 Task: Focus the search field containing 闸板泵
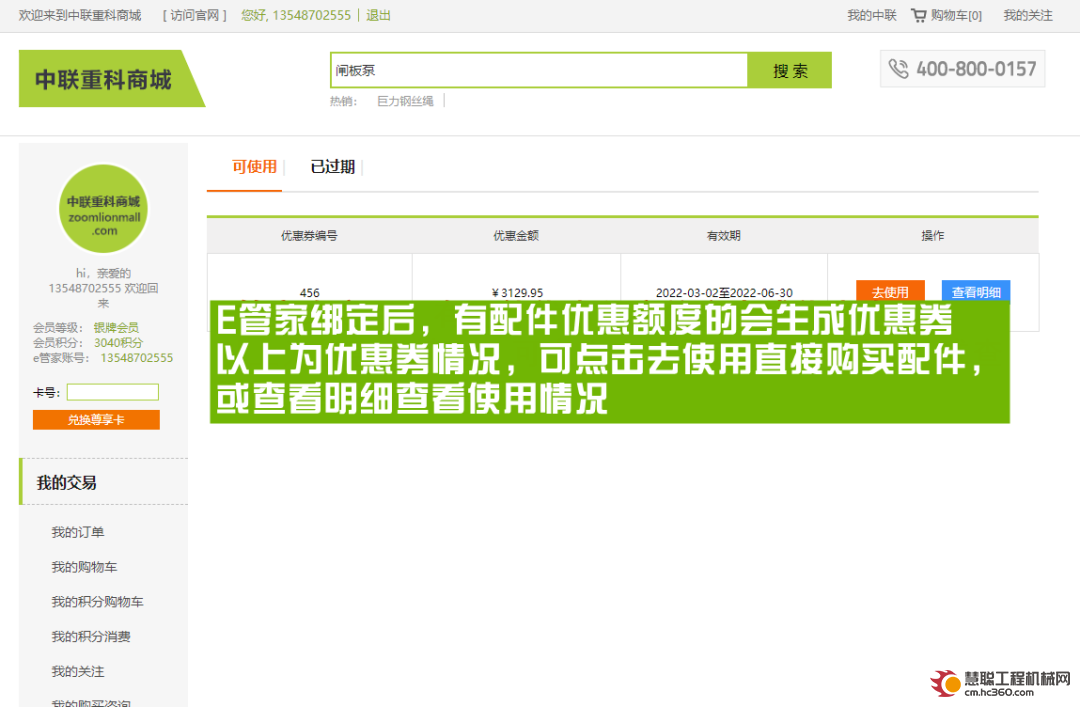coord(539,70)
